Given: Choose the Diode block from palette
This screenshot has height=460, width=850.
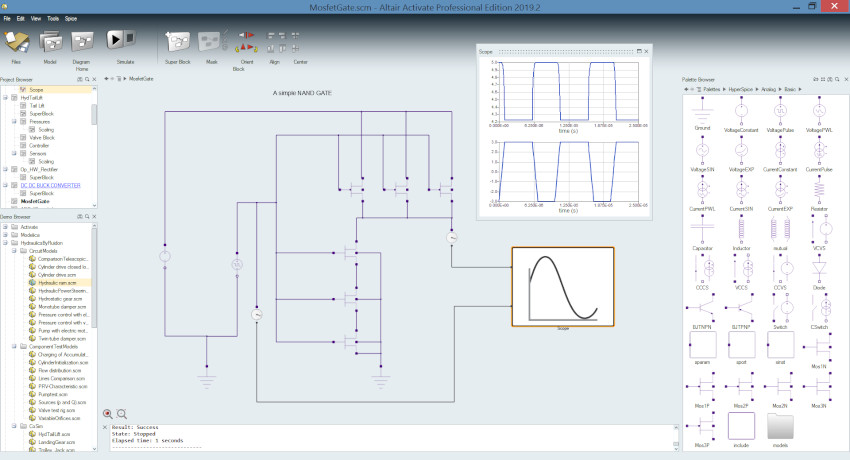Looking at the screenshot, I should 822,268.
